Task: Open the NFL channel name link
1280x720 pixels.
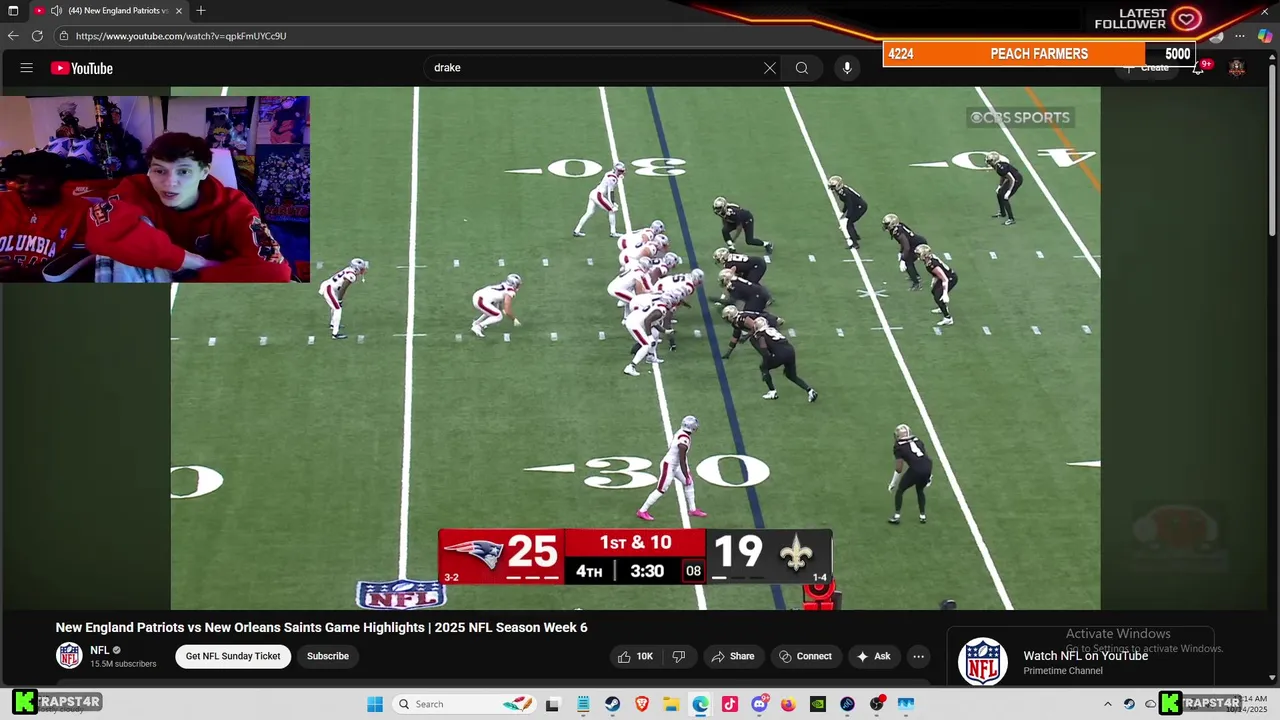Action: (100, 650)
